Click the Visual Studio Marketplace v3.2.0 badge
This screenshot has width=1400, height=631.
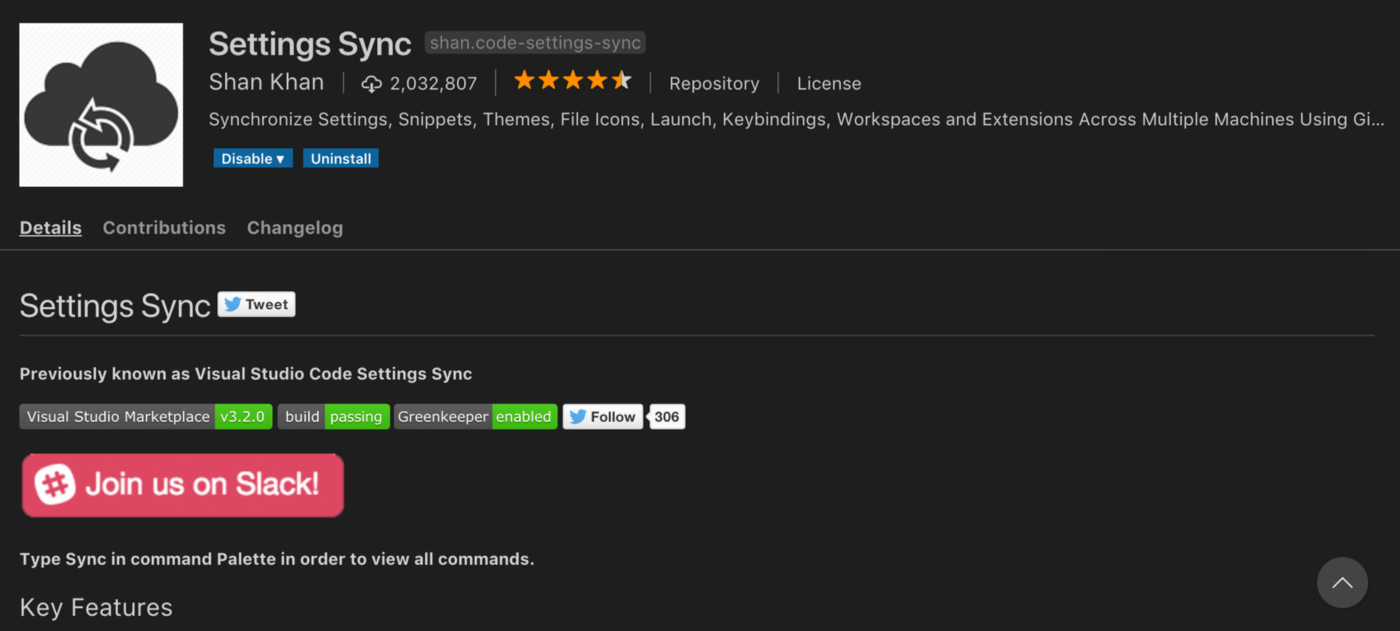tap(146, 417)
